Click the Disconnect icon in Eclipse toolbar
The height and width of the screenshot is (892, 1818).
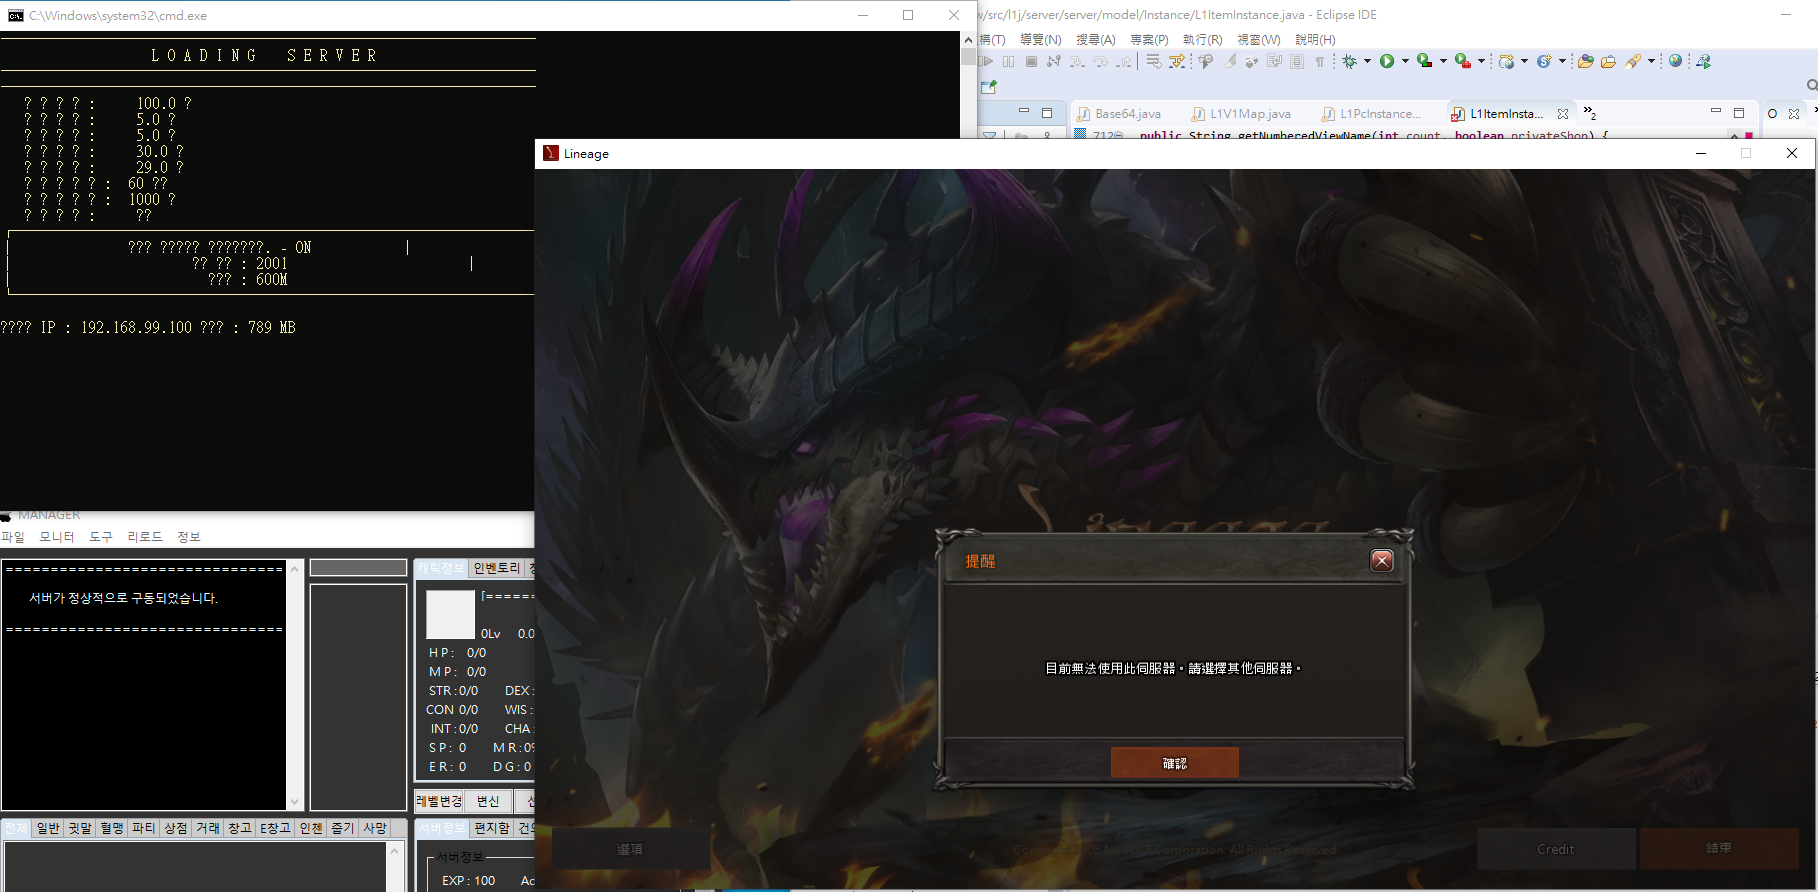coord(1053,61)
